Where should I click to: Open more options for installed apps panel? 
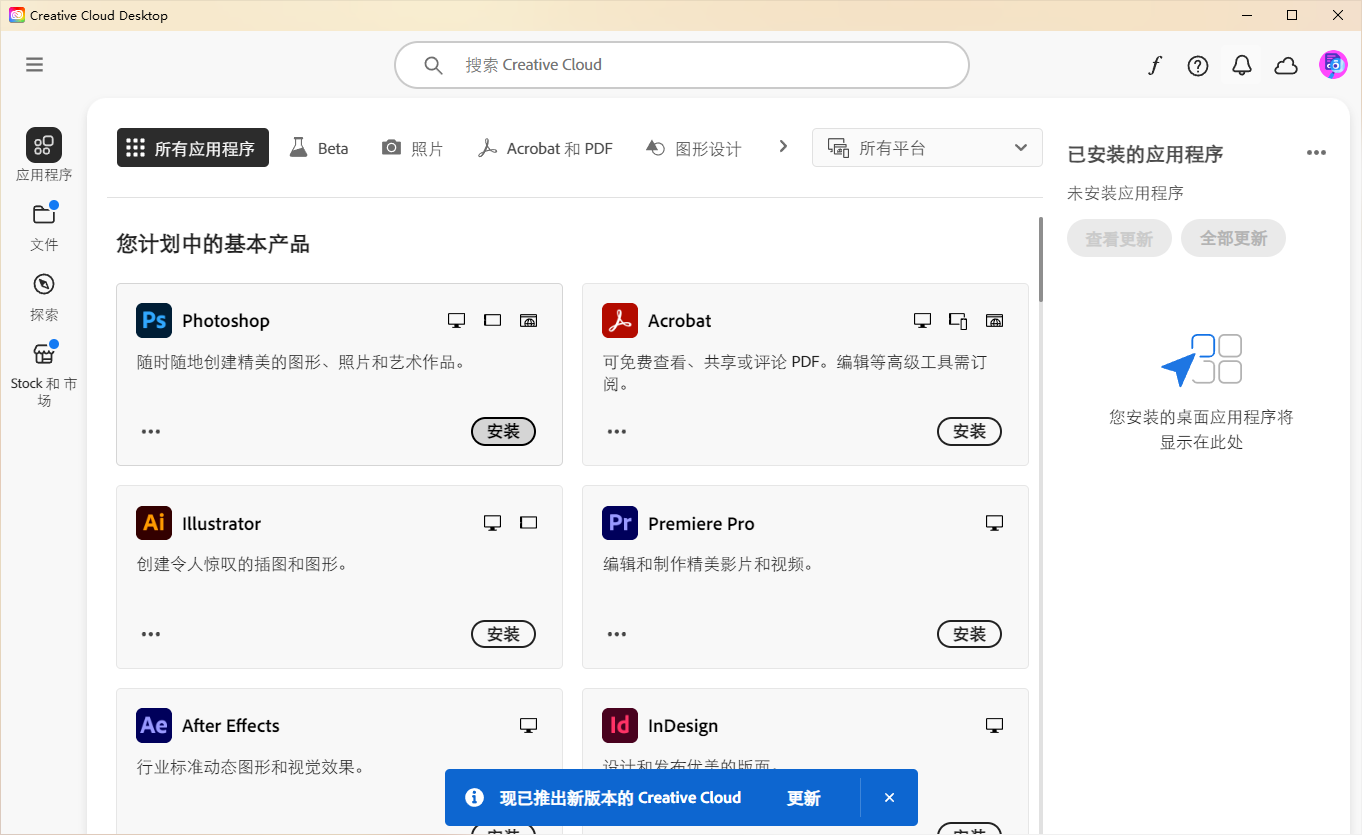1316,153
